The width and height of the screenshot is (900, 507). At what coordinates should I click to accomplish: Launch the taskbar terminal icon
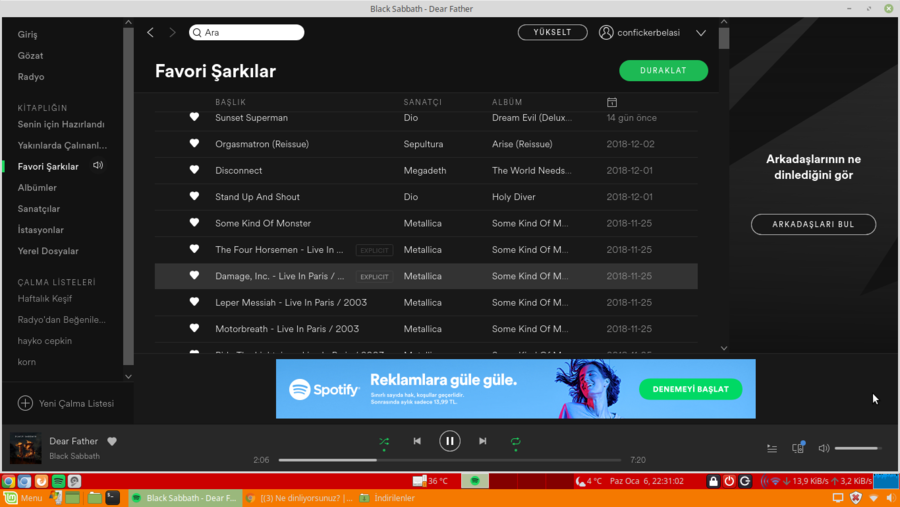(x=113, y=498)
